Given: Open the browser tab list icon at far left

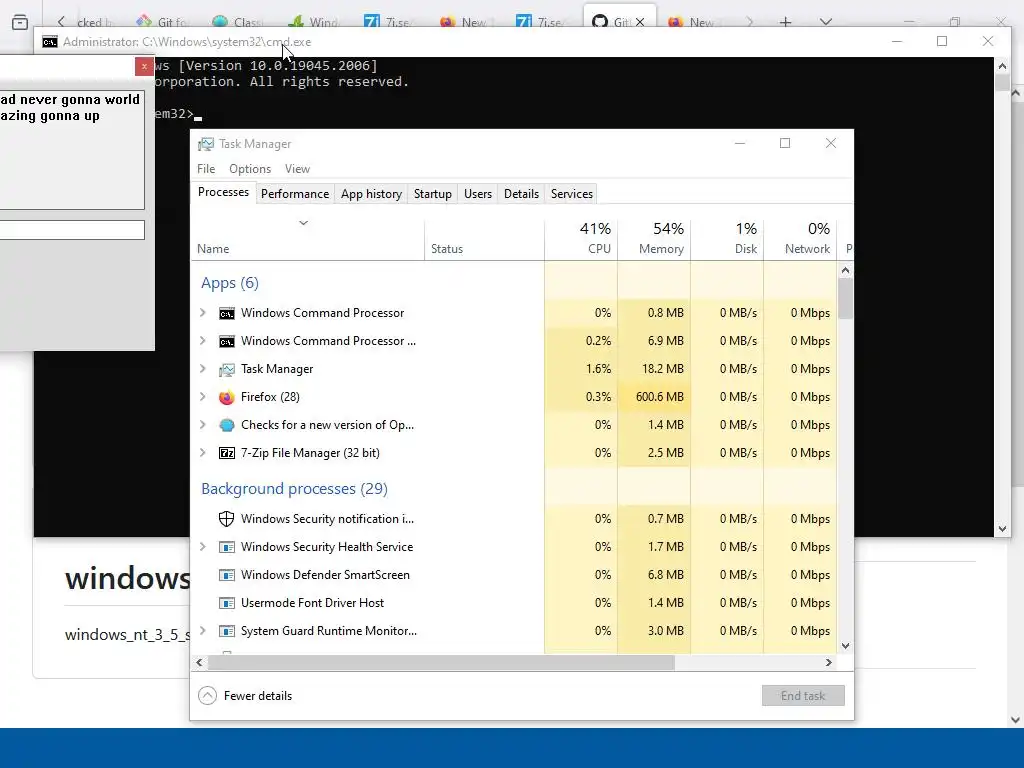Looking at the screenshot, I should coord(20,22).
